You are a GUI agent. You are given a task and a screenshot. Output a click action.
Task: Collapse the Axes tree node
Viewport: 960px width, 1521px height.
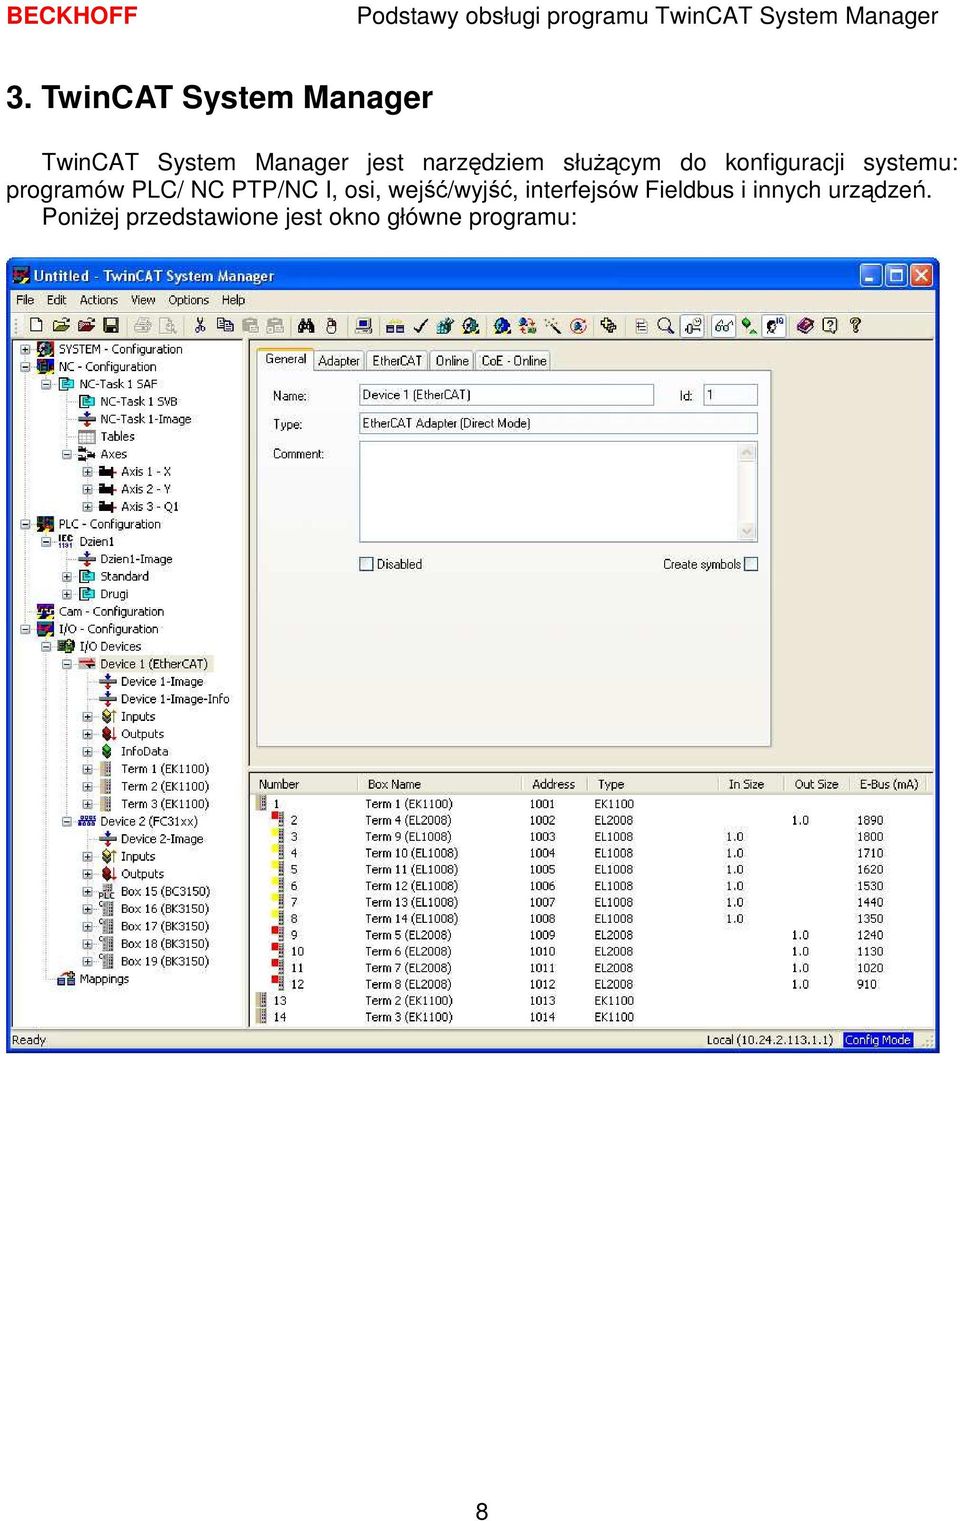67,454
